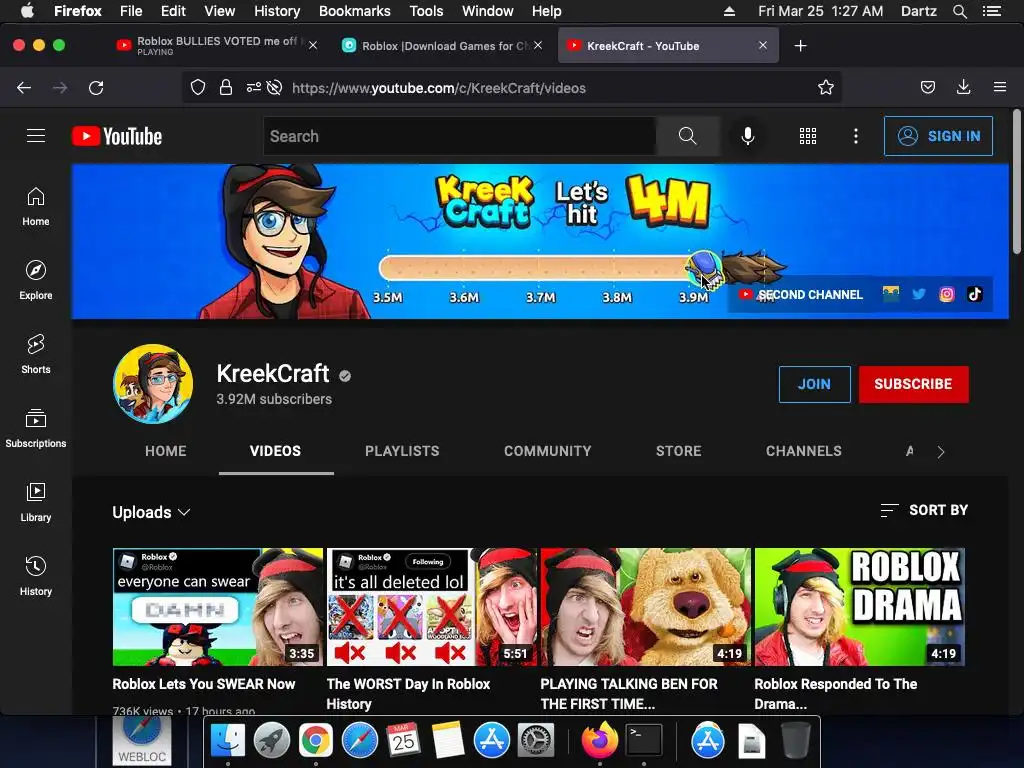Select the VIDEOS channel tab
Image resolution: width=1024 pixels, height=768 pixels.
coord(276,451)
